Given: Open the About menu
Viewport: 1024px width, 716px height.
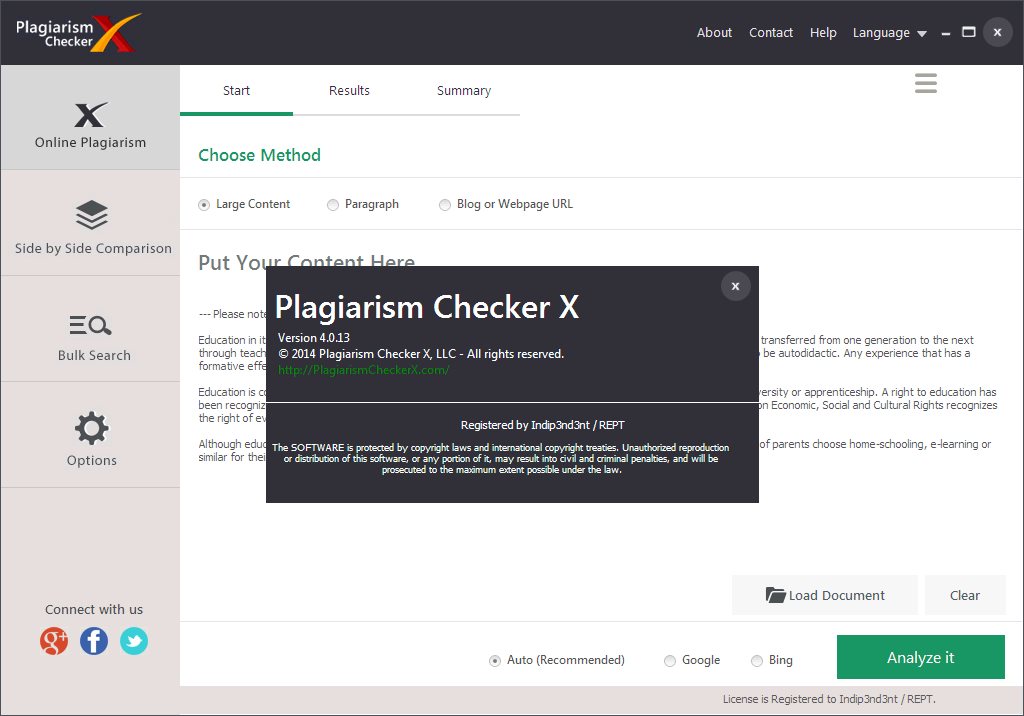Looking at the screenshot, I should (714, 33).
